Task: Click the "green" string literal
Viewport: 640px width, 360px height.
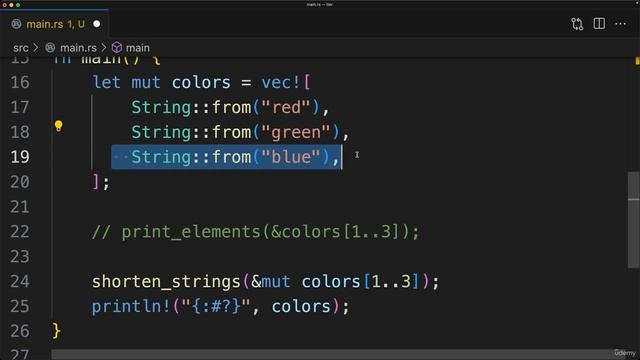Action: click(296, 133)
